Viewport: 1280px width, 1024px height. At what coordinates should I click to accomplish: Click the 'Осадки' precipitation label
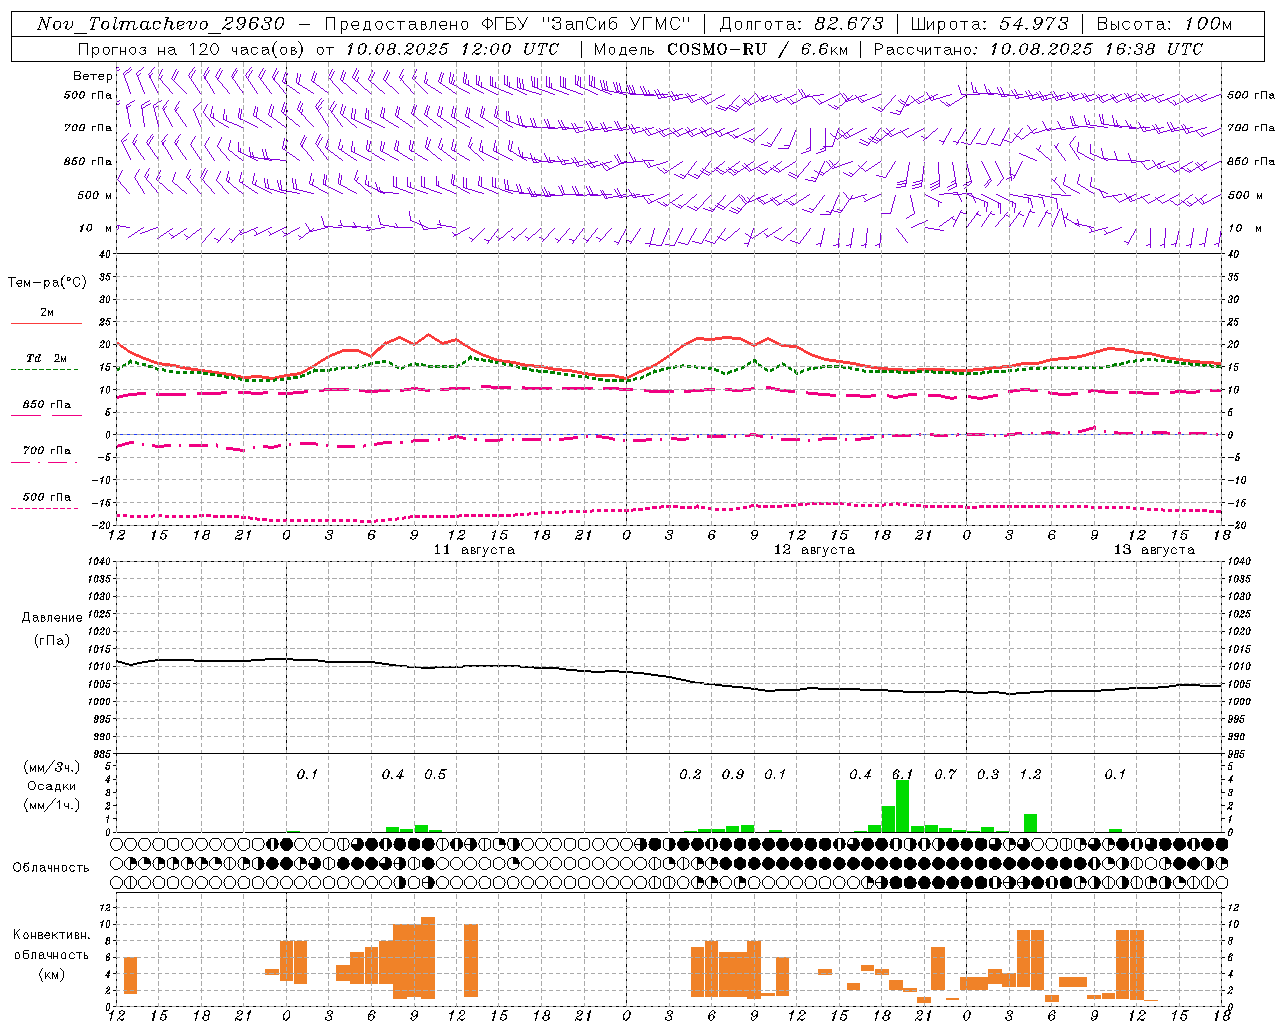(52, 786)
